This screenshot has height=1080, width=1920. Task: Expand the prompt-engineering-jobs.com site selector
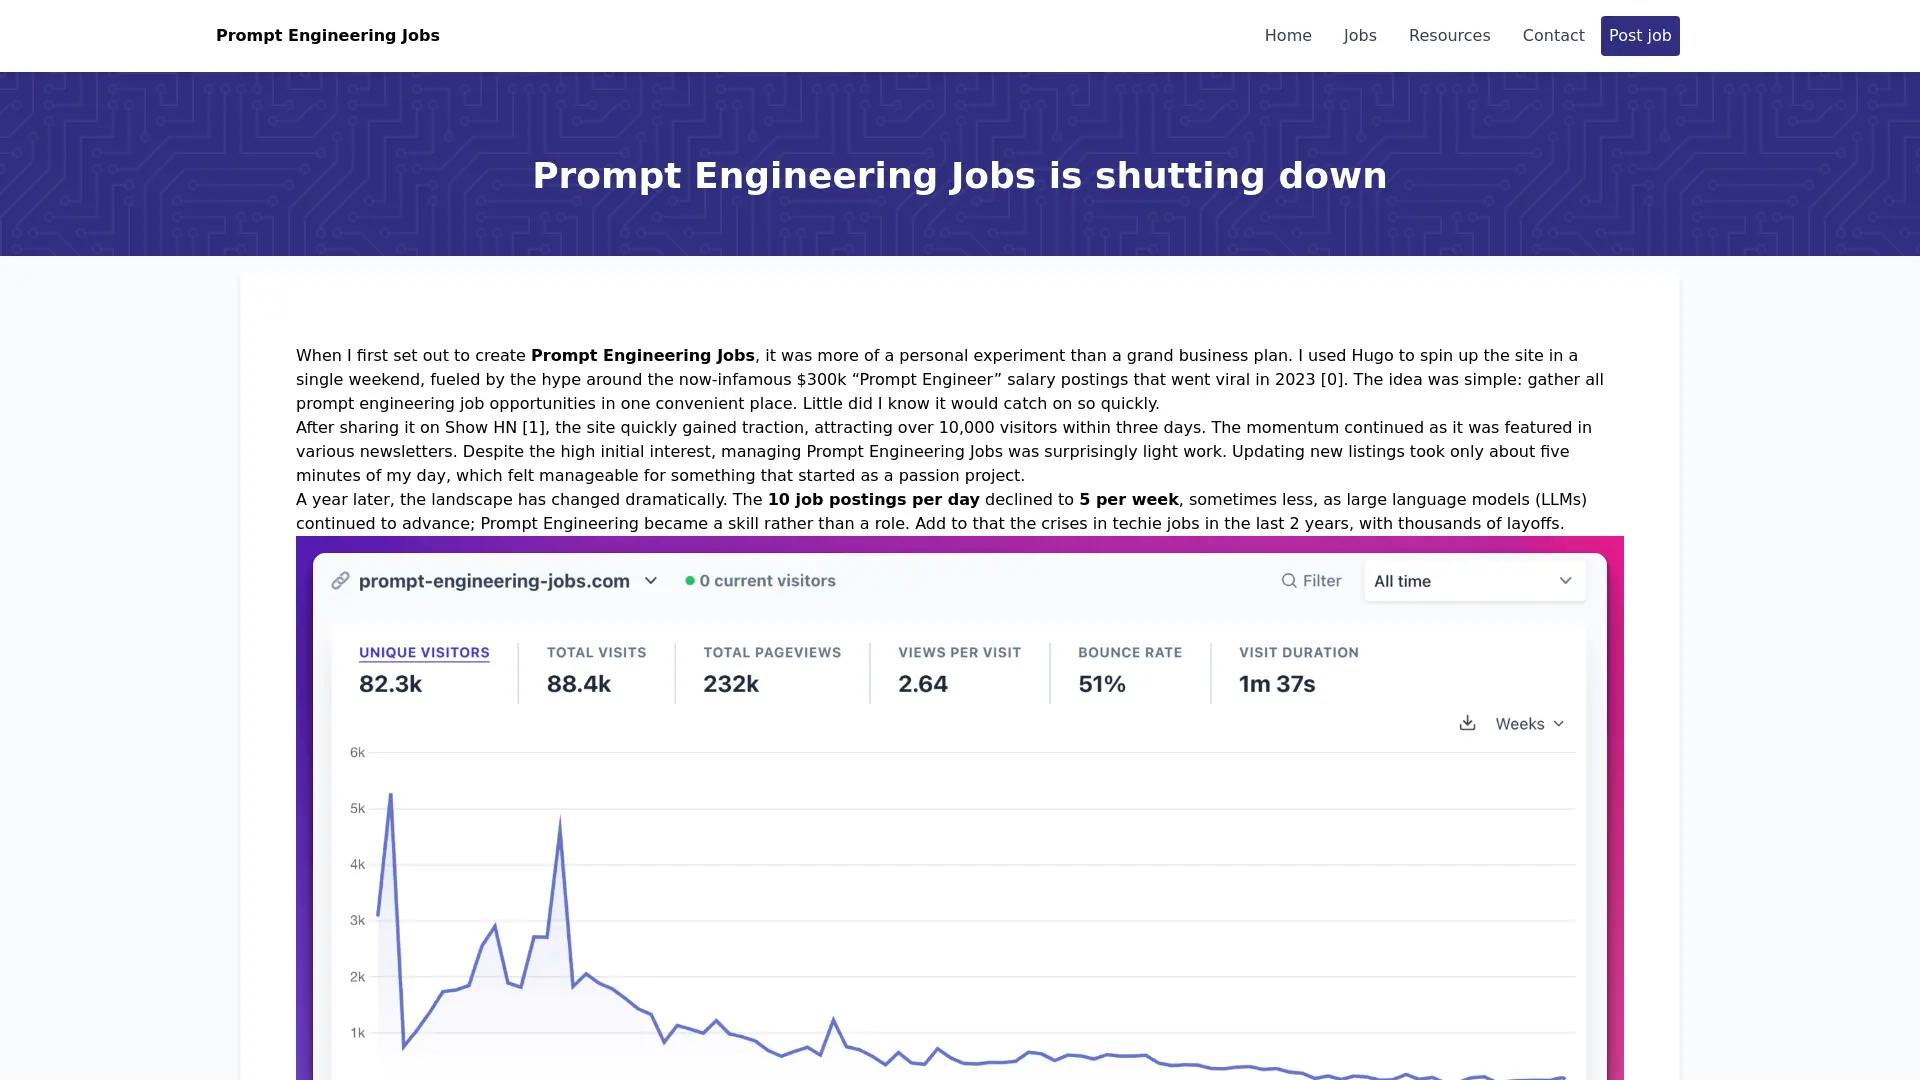pyautogui.click(x=651, y=580)
